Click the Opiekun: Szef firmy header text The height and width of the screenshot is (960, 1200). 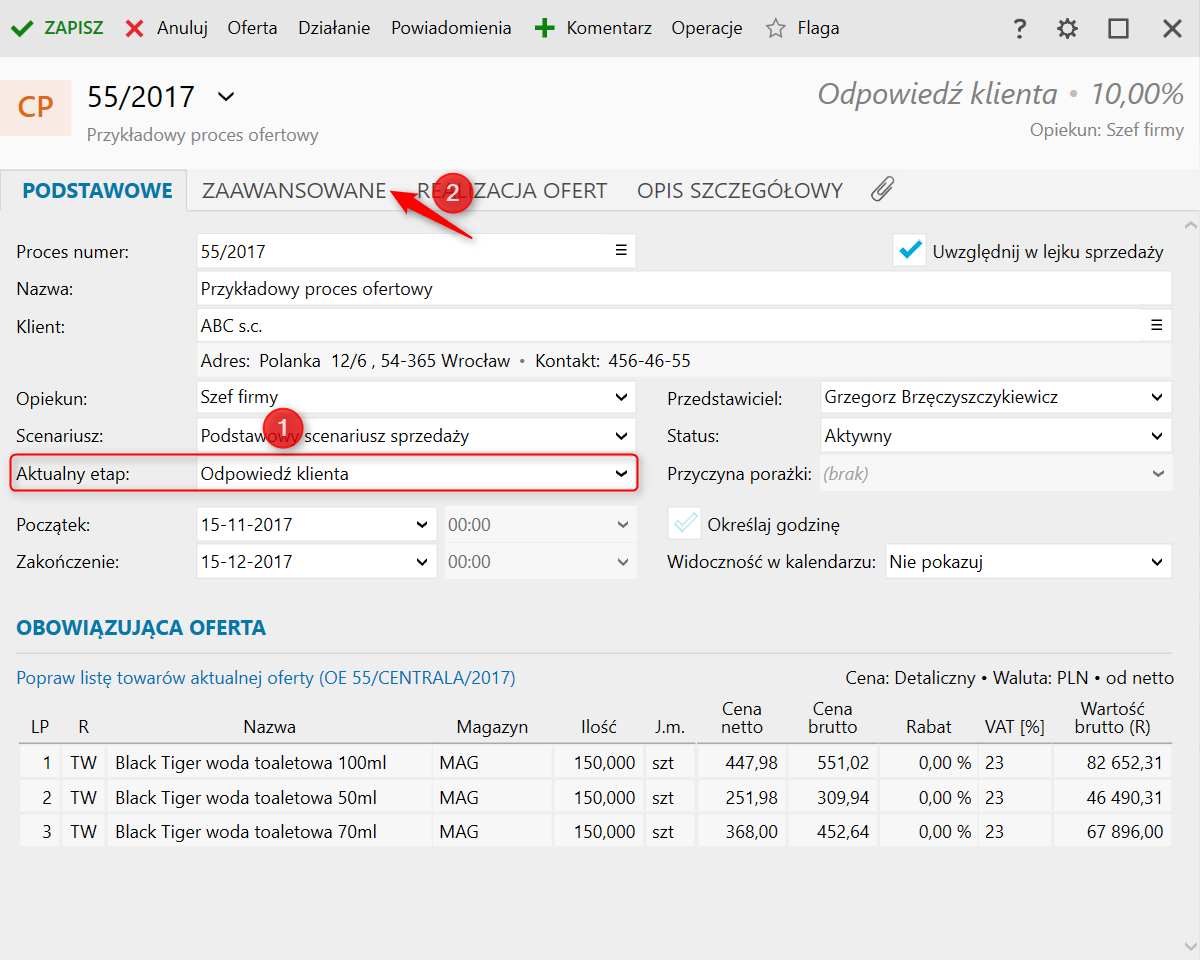click(1107, 131)
